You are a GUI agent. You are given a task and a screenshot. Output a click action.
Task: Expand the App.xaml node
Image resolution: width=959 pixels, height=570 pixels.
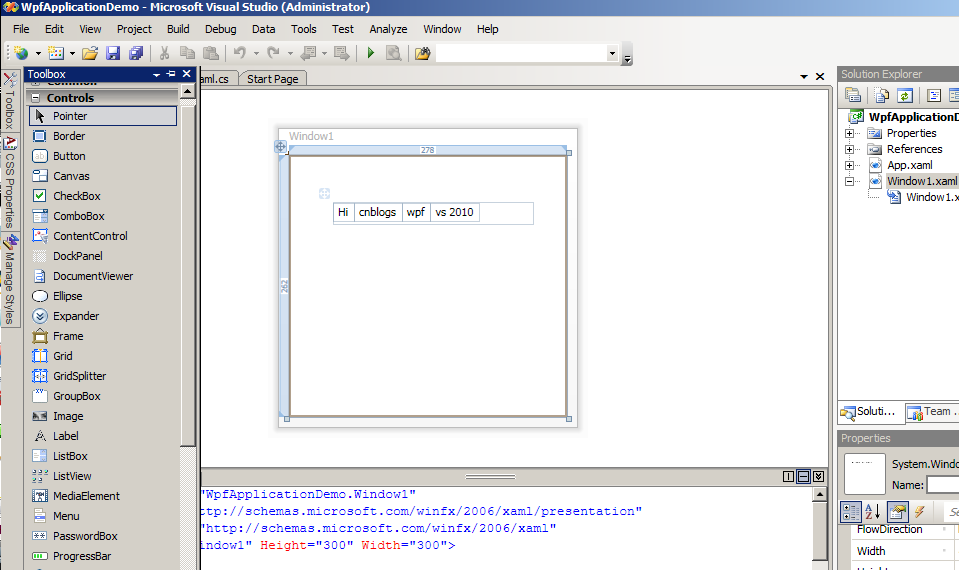pos(849,165)
